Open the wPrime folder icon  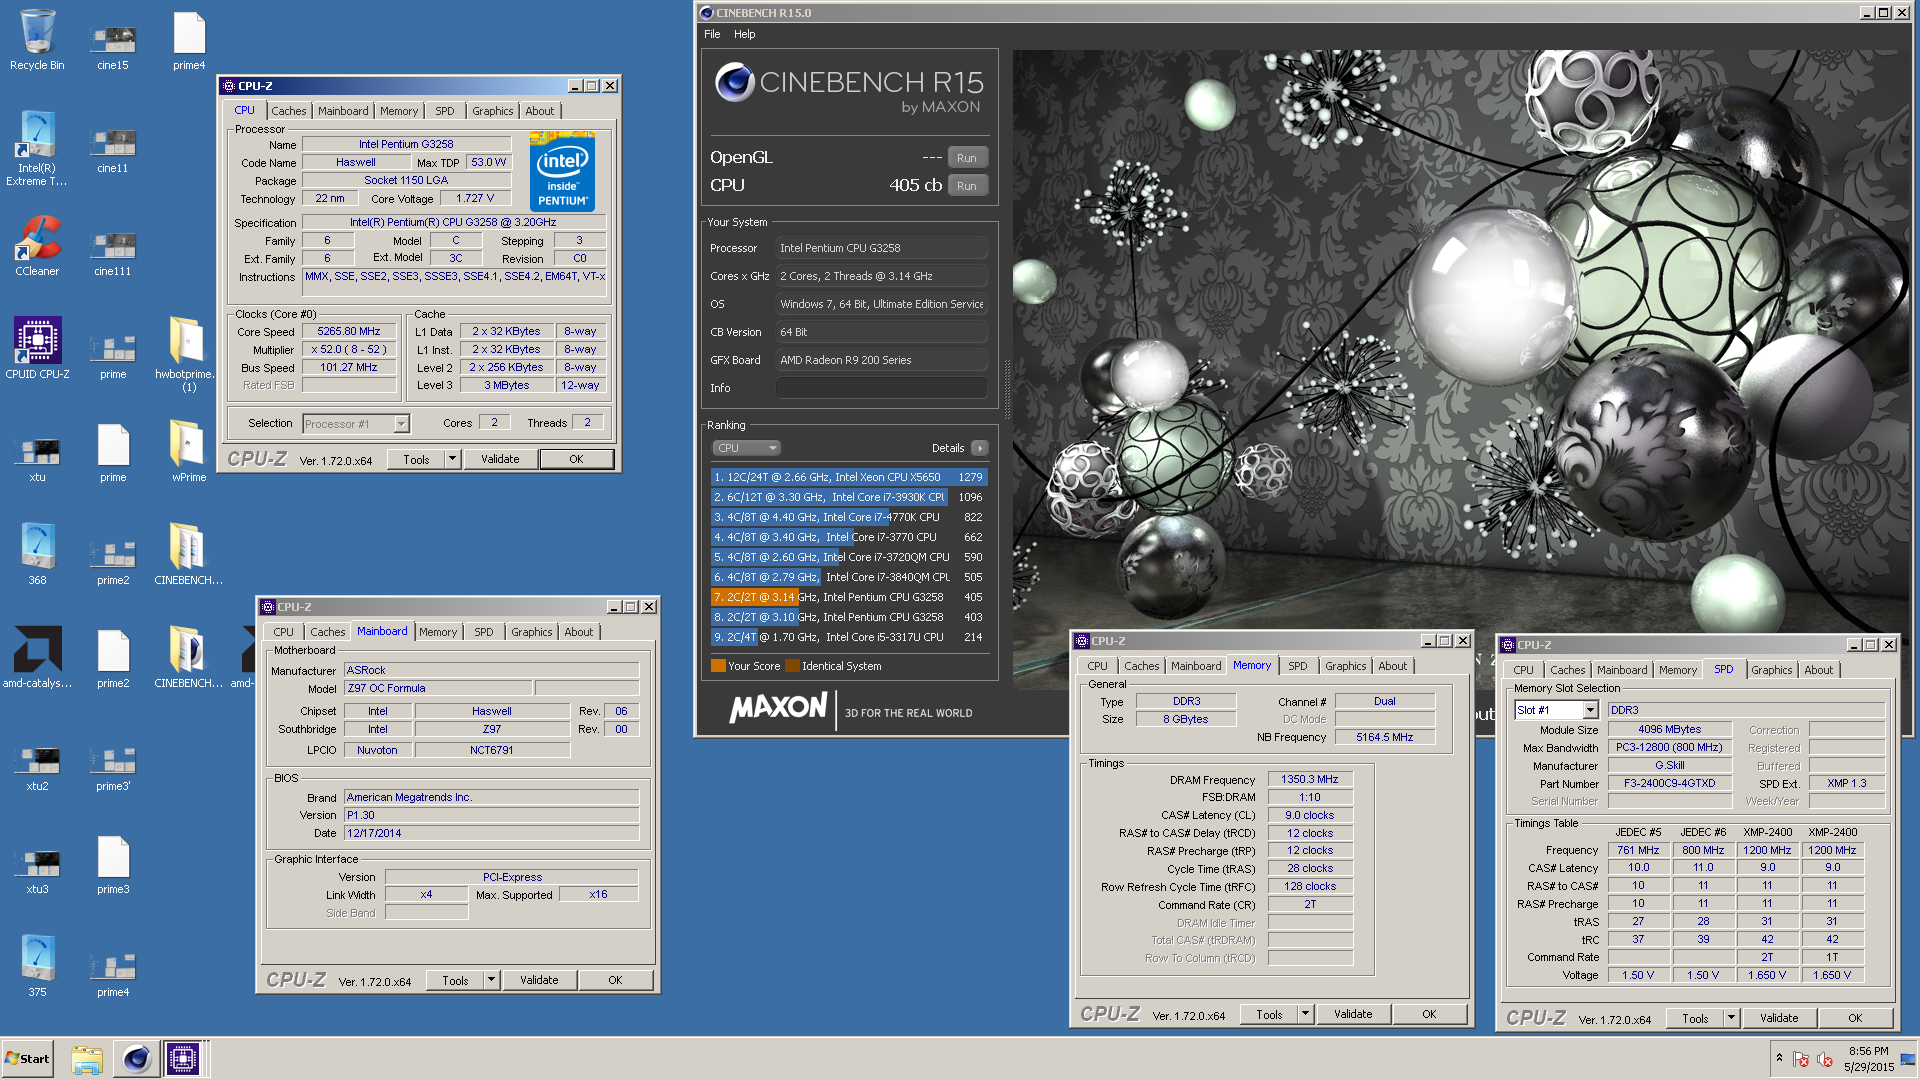[x=189, y=452]
